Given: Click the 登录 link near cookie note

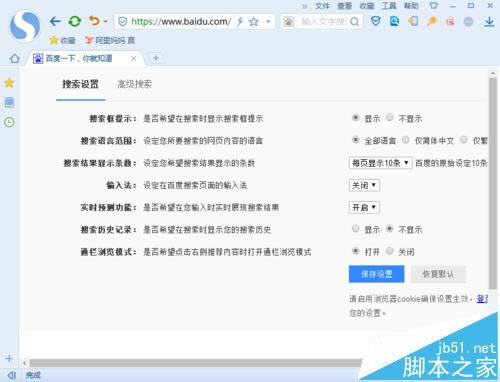Looking at the screenshot, I should click(482, 299).
